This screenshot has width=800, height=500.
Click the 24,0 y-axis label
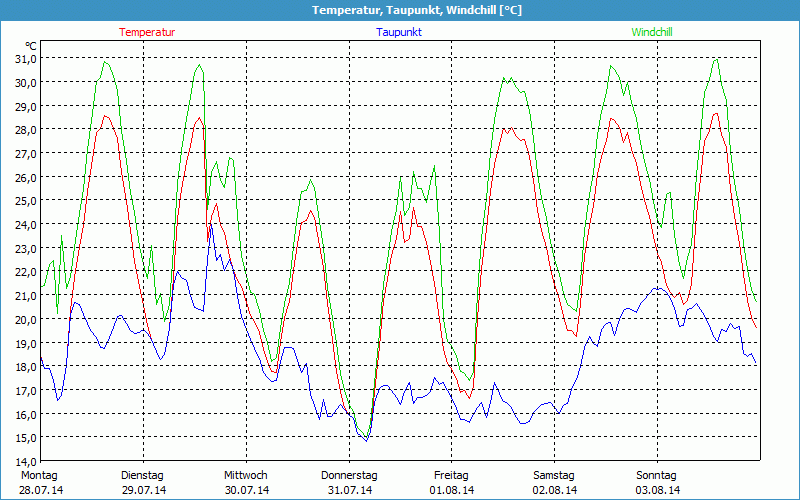[x=26, y=224]
